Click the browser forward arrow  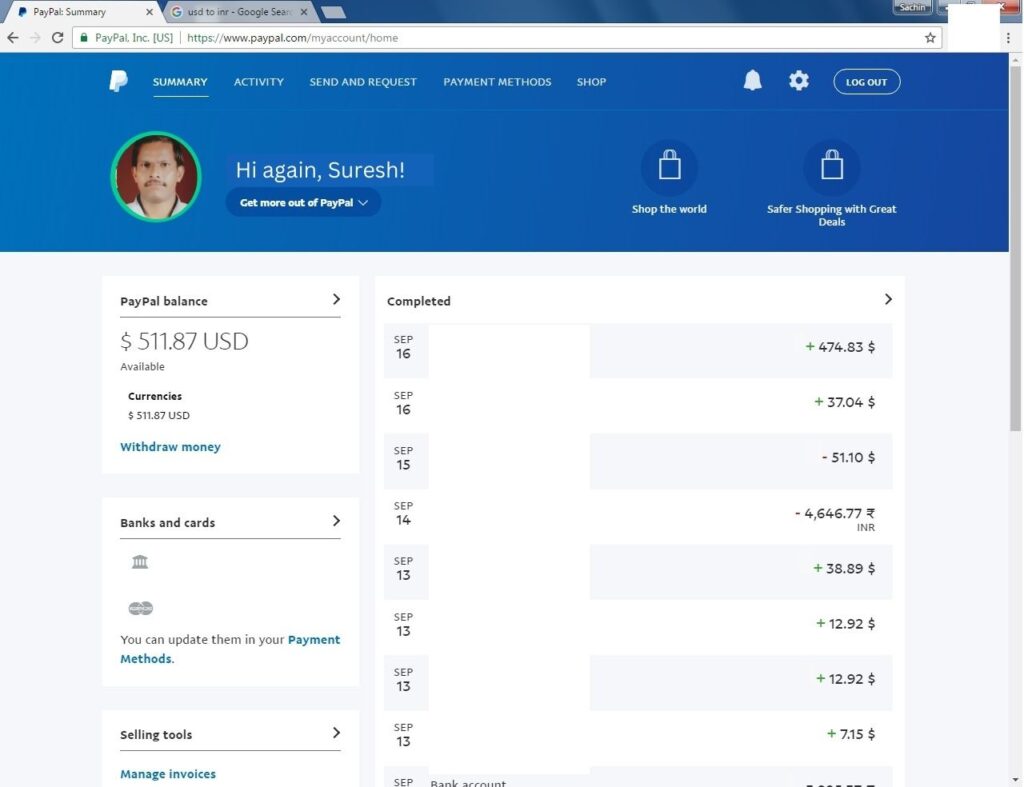[35, 38]
